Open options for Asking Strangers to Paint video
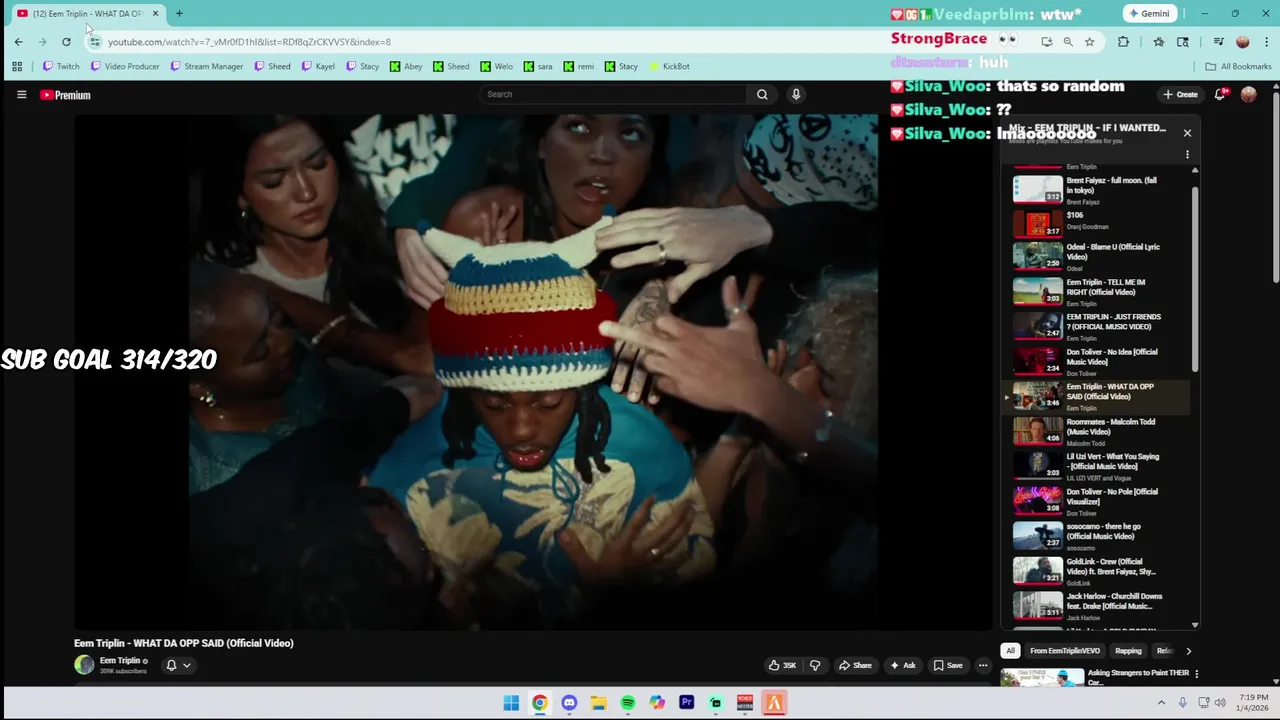 [x=1196, y=674]
